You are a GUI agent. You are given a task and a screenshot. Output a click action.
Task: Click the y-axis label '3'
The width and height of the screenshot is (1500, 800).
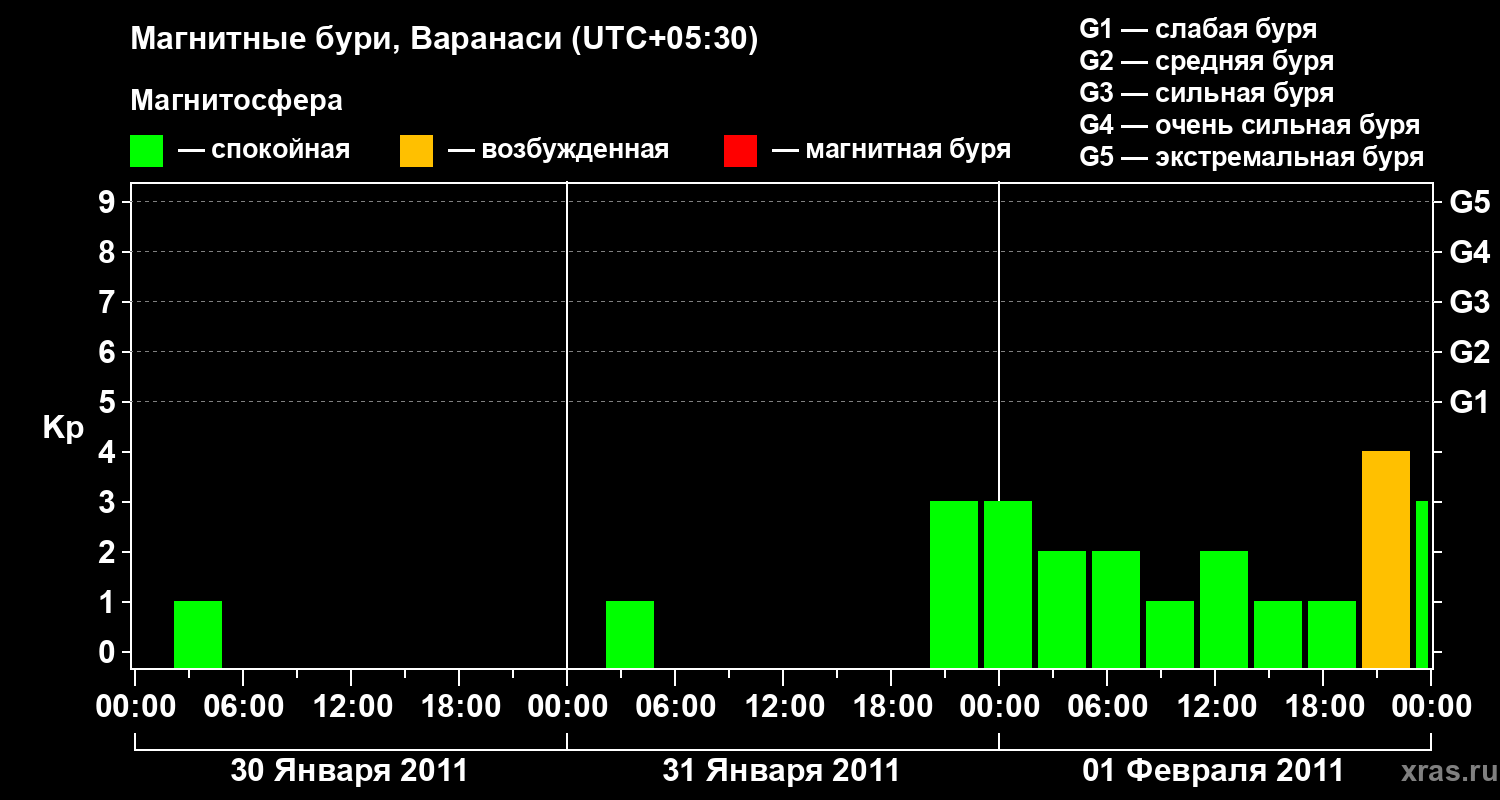pos(109,503)
